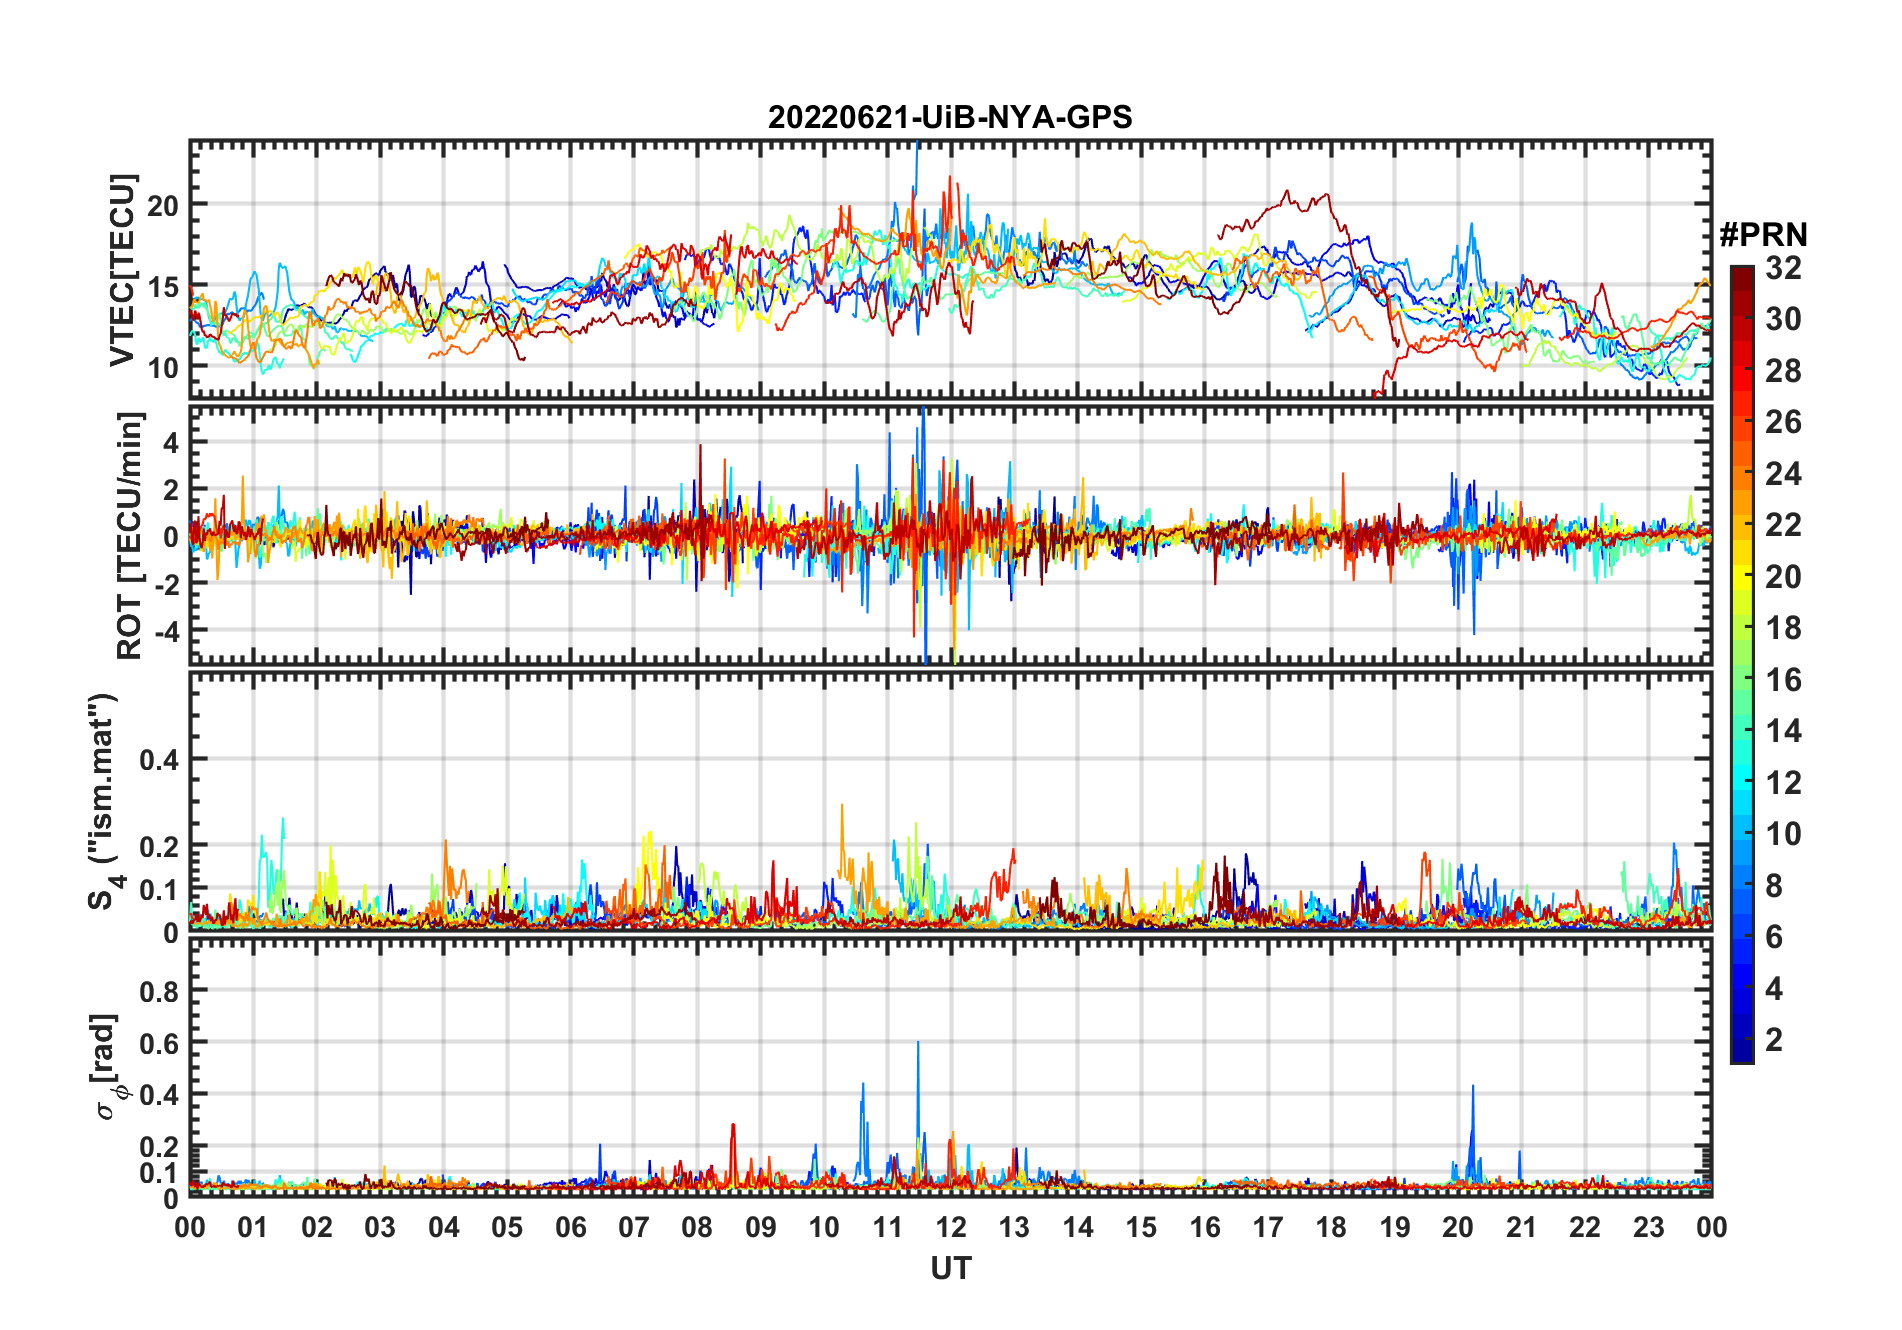1902x1330 pixels.
Task: Click the plot title 20220621-UiB-NYA-GPS
Action: [950, 117]
